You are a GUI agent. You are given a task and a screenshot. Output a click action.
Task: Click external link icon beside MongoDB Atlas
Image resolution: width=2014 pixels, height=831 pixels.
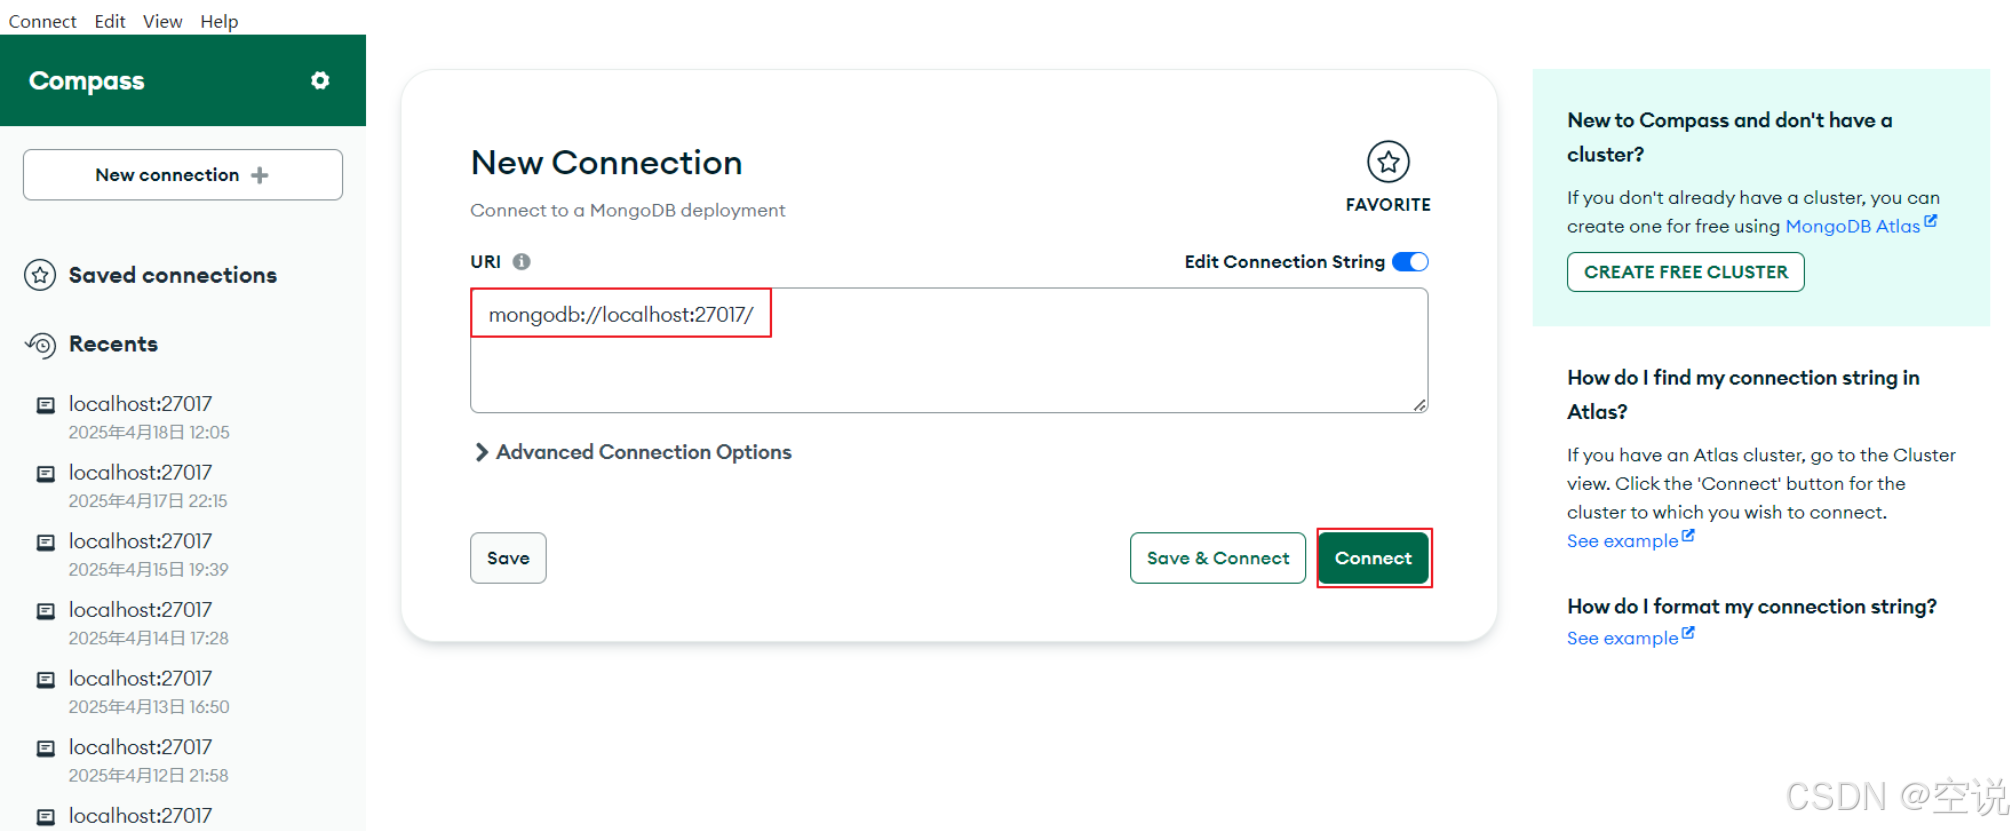(1931, 221)
